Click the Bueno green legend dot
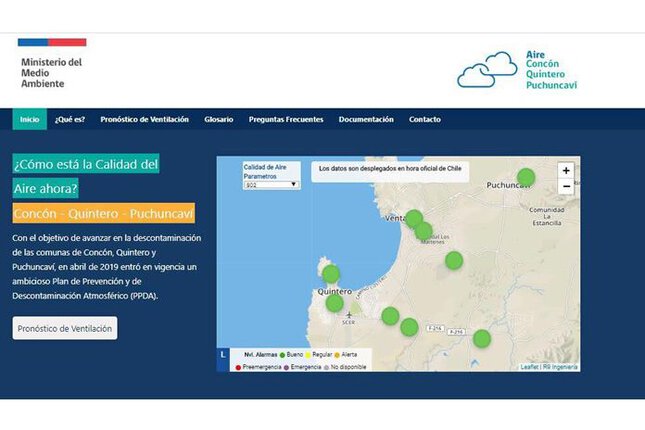This screenshot has width=645, height=430. (x=282, y=355)
